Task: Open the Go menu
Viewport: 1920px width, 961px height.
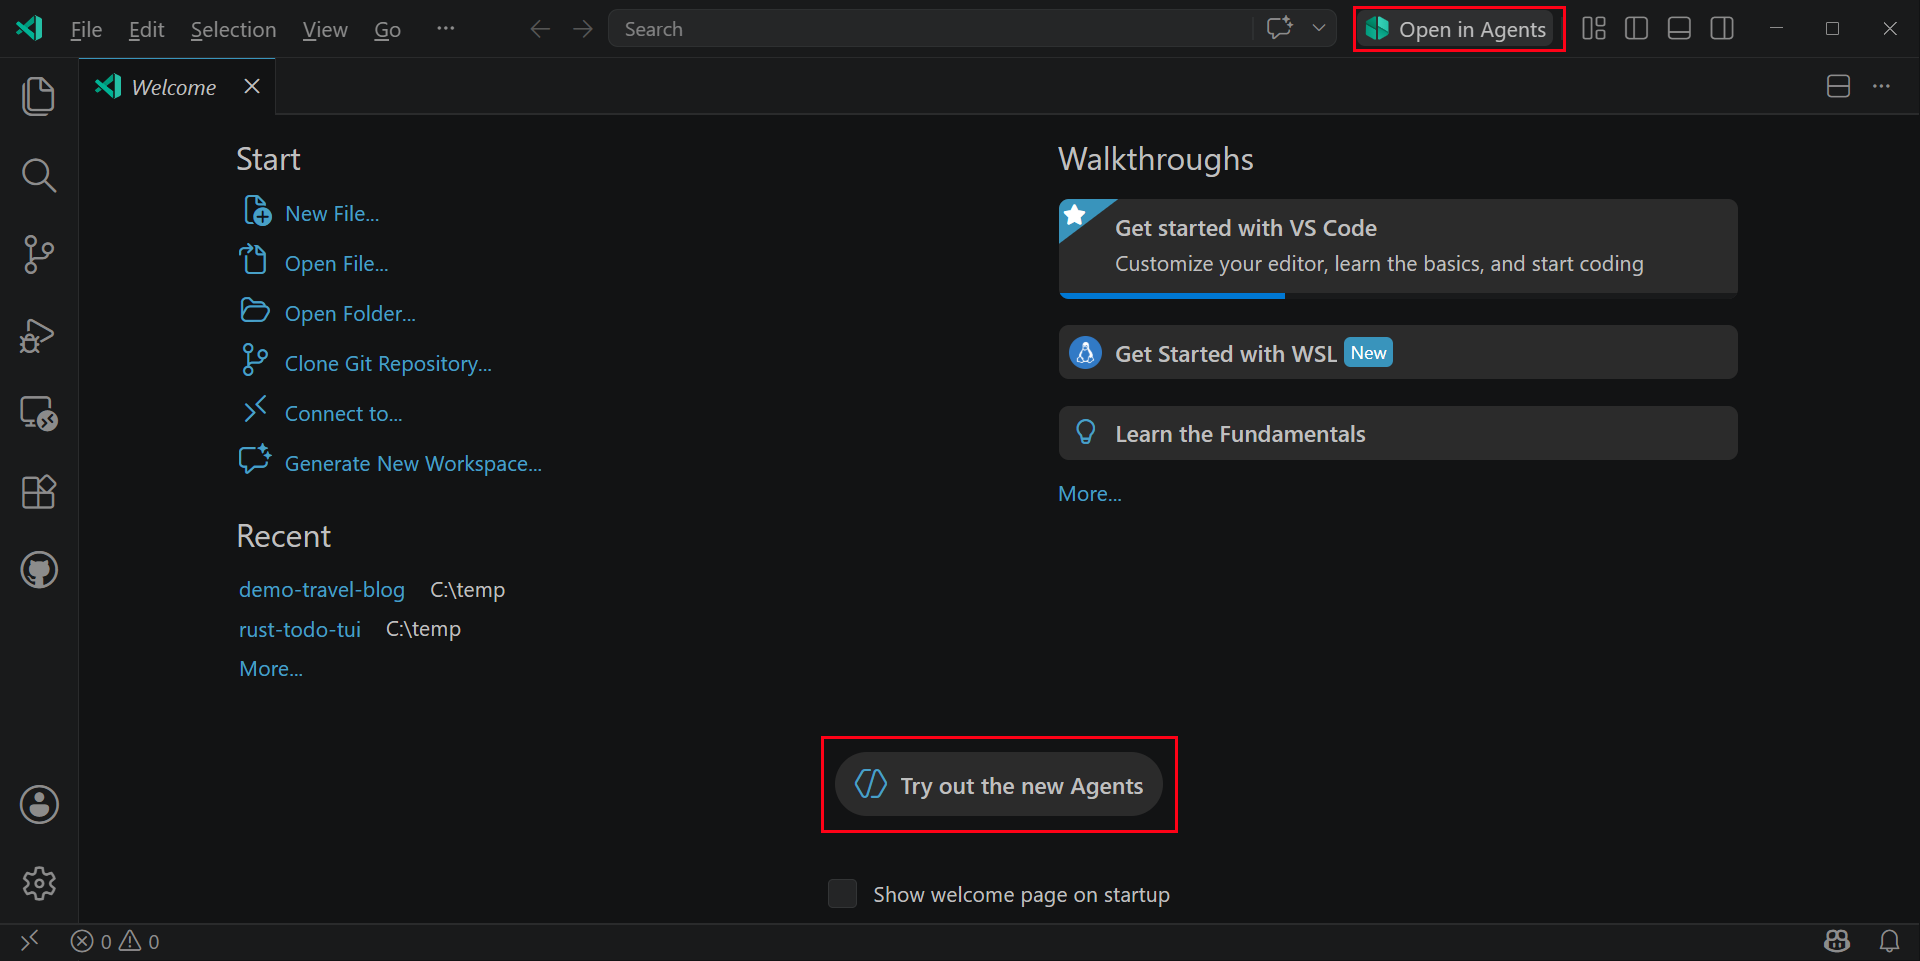Action: click(x=387, y=30)
